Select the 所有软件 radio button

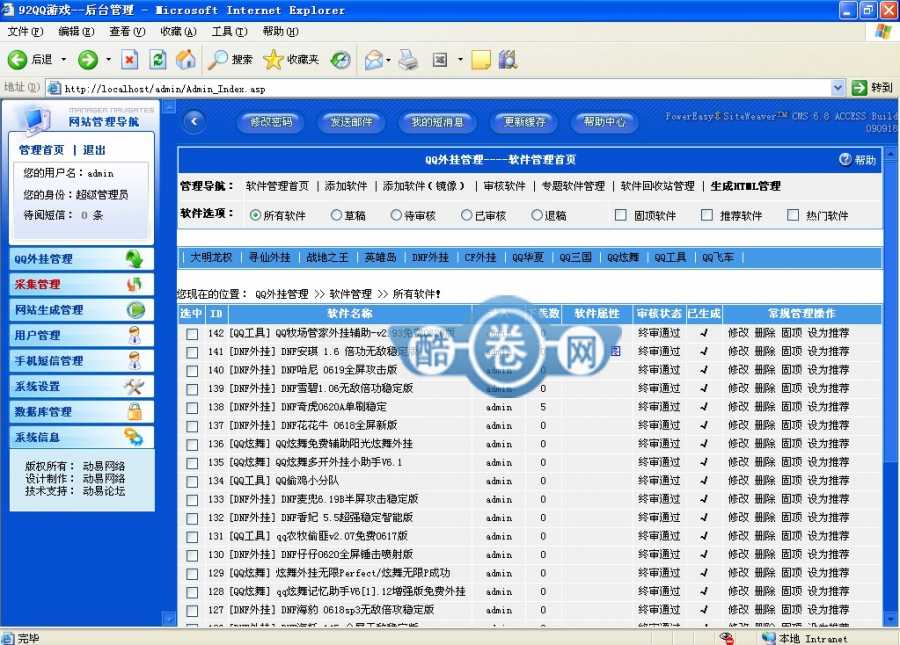[x=255, y=215]
